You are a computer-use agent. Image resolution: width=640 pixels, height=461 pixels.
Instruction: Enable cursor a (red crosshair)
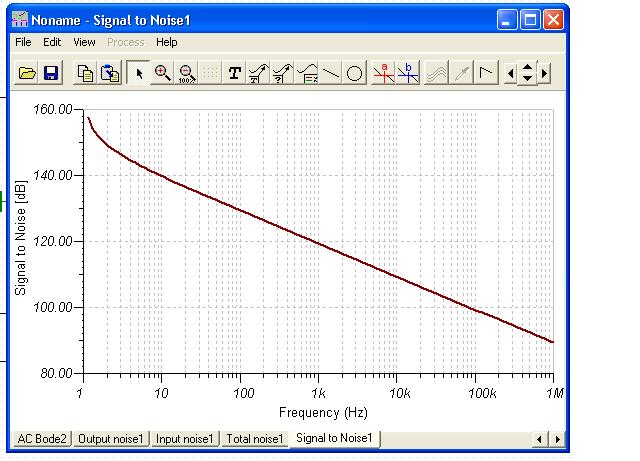[384, 73]
